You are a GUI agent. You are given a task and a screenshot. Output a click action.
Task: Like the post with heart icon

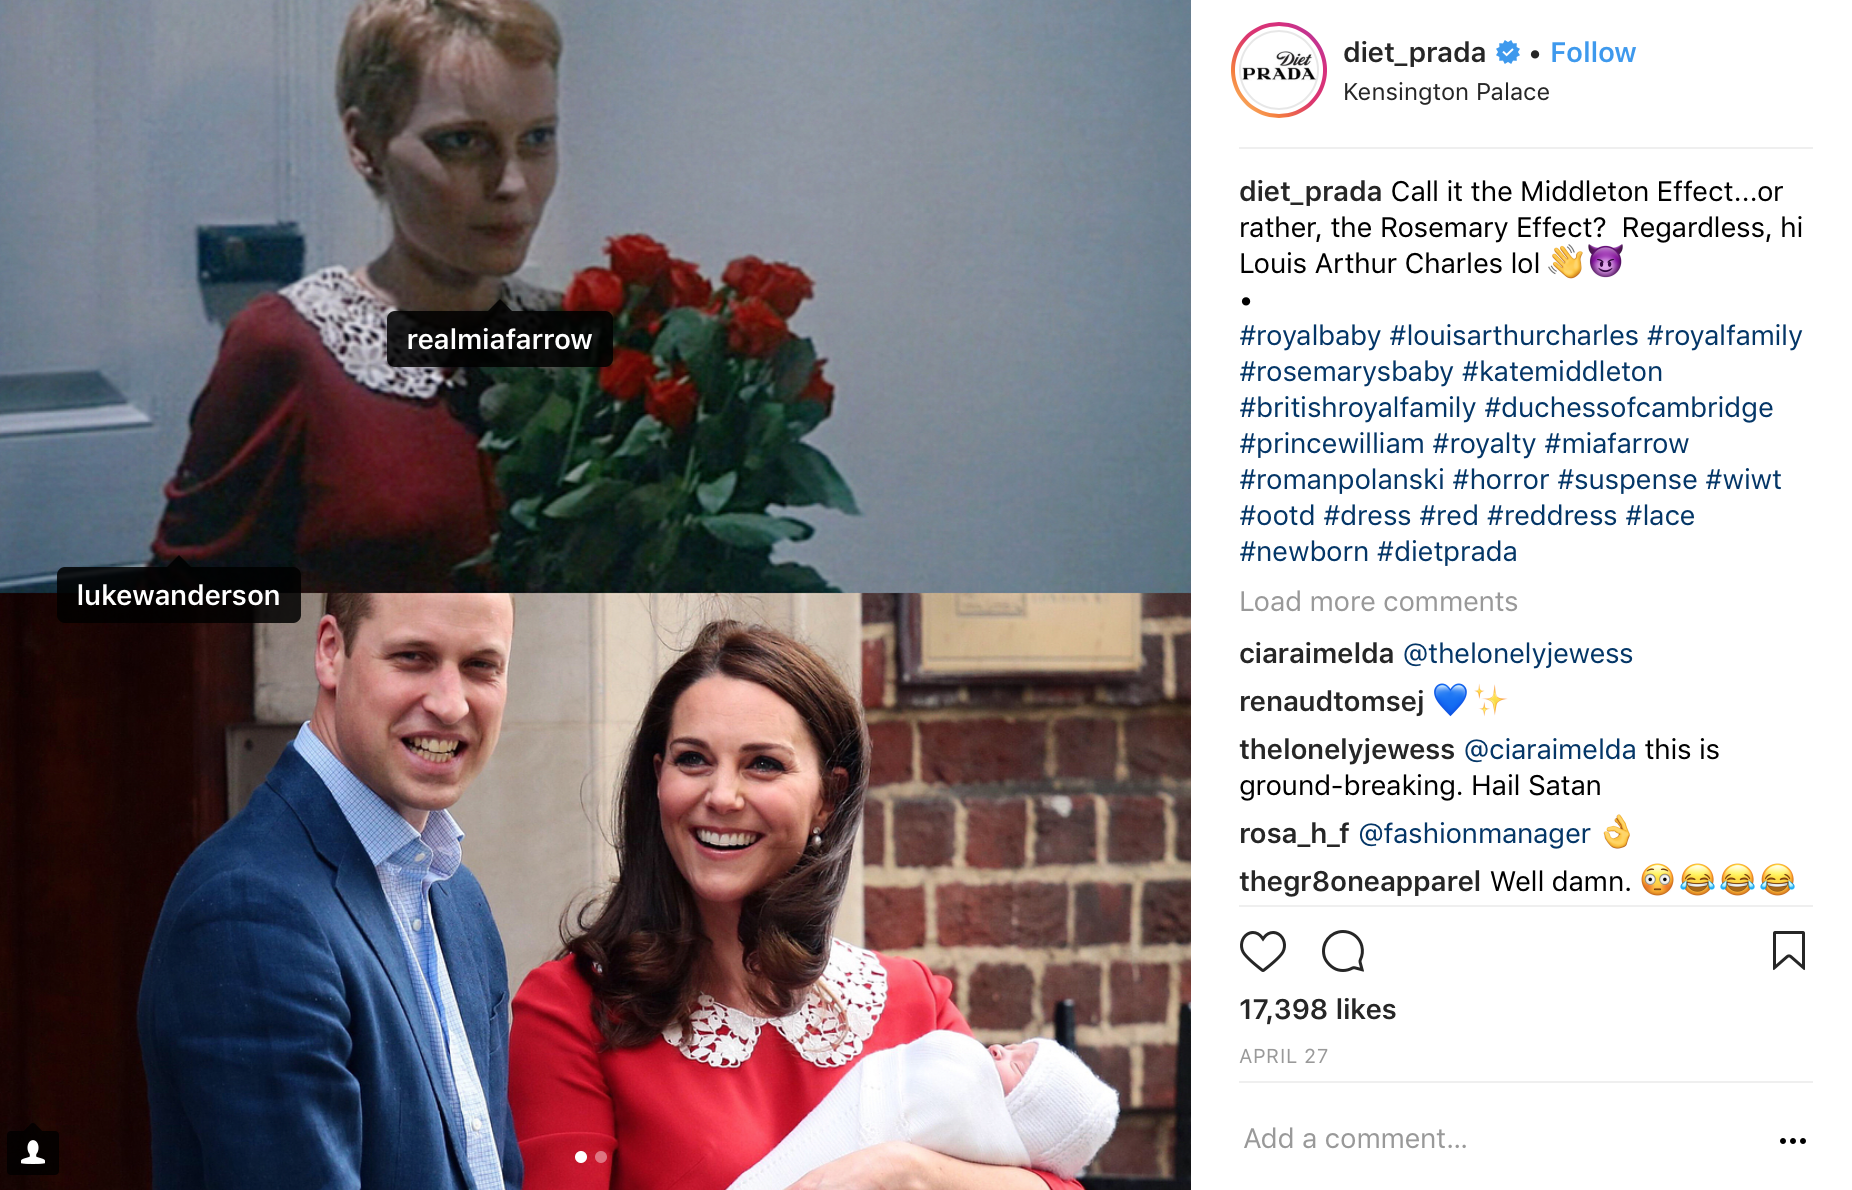(x=1262, y=951)
